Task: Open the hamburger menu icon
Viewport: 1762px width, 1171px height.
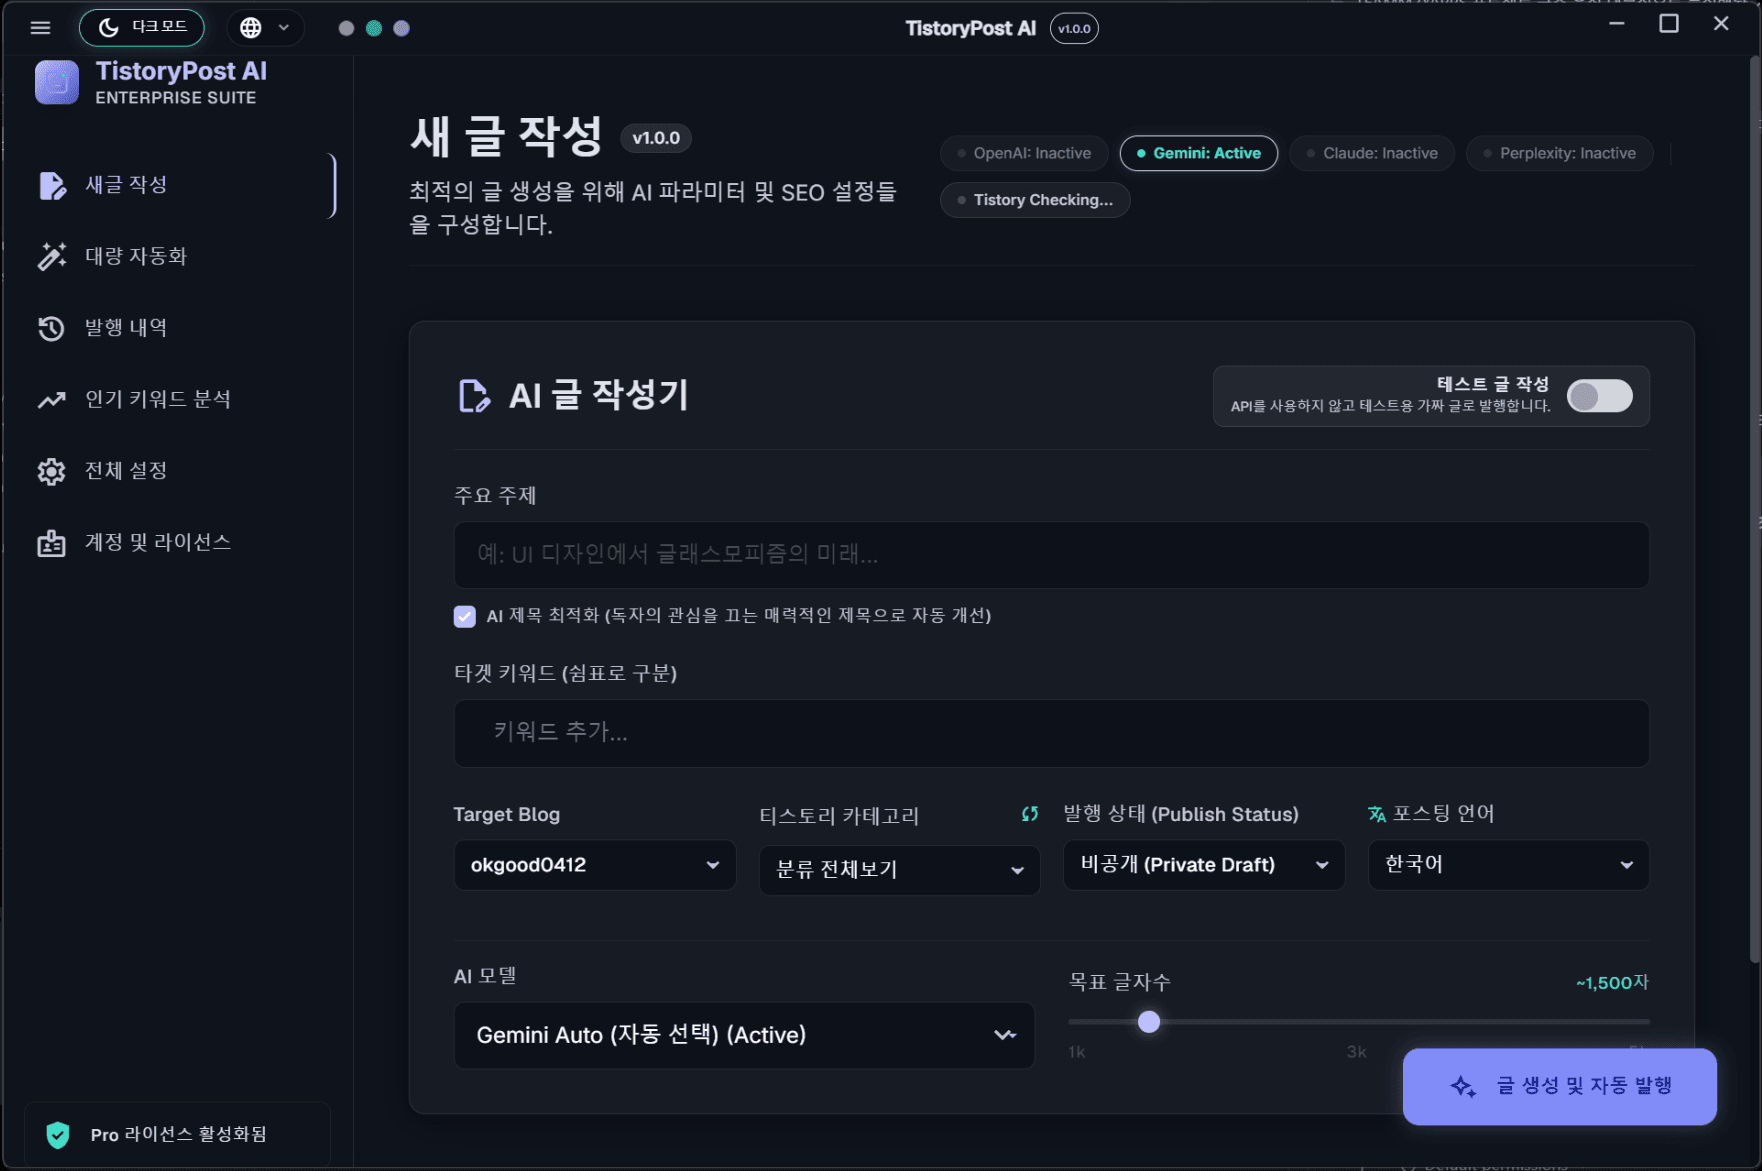Action: (40, 28)
